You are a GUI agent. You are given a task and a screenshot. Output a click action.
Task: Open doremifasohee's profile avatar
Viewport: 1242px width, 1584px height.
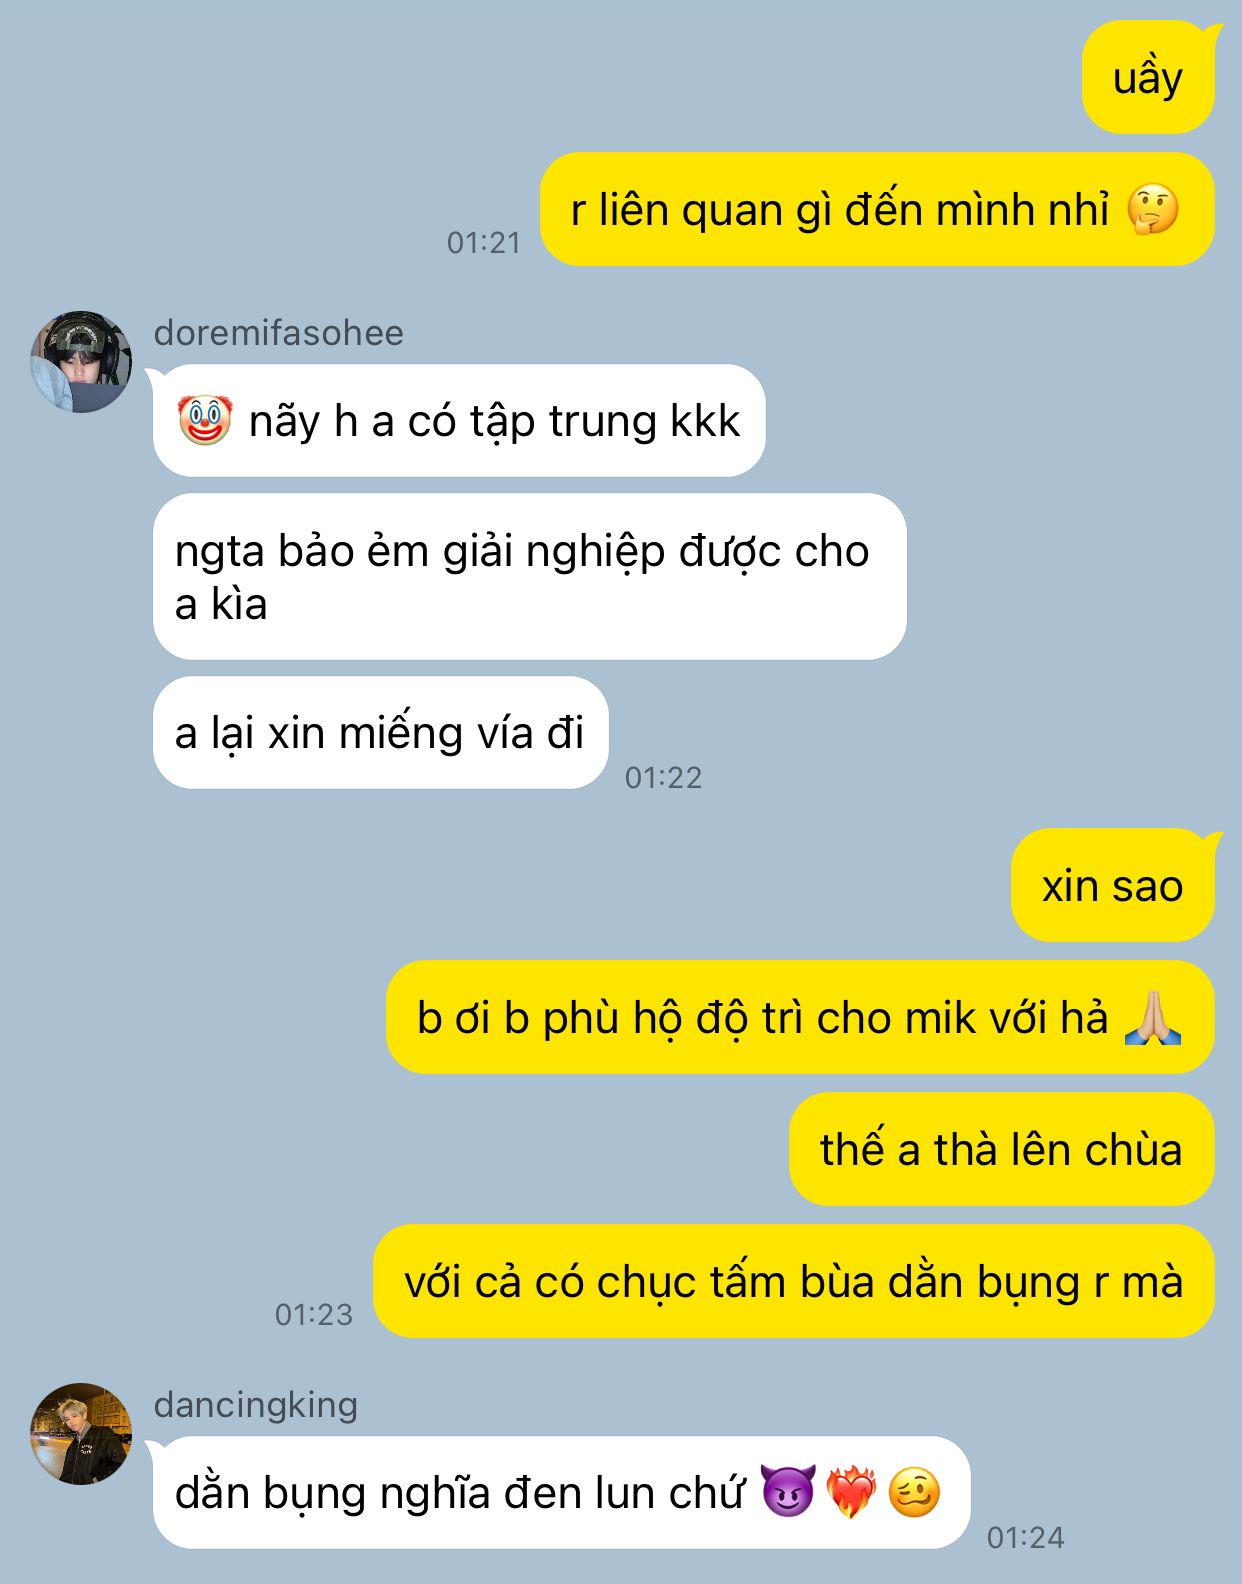[x=81, y=362]
